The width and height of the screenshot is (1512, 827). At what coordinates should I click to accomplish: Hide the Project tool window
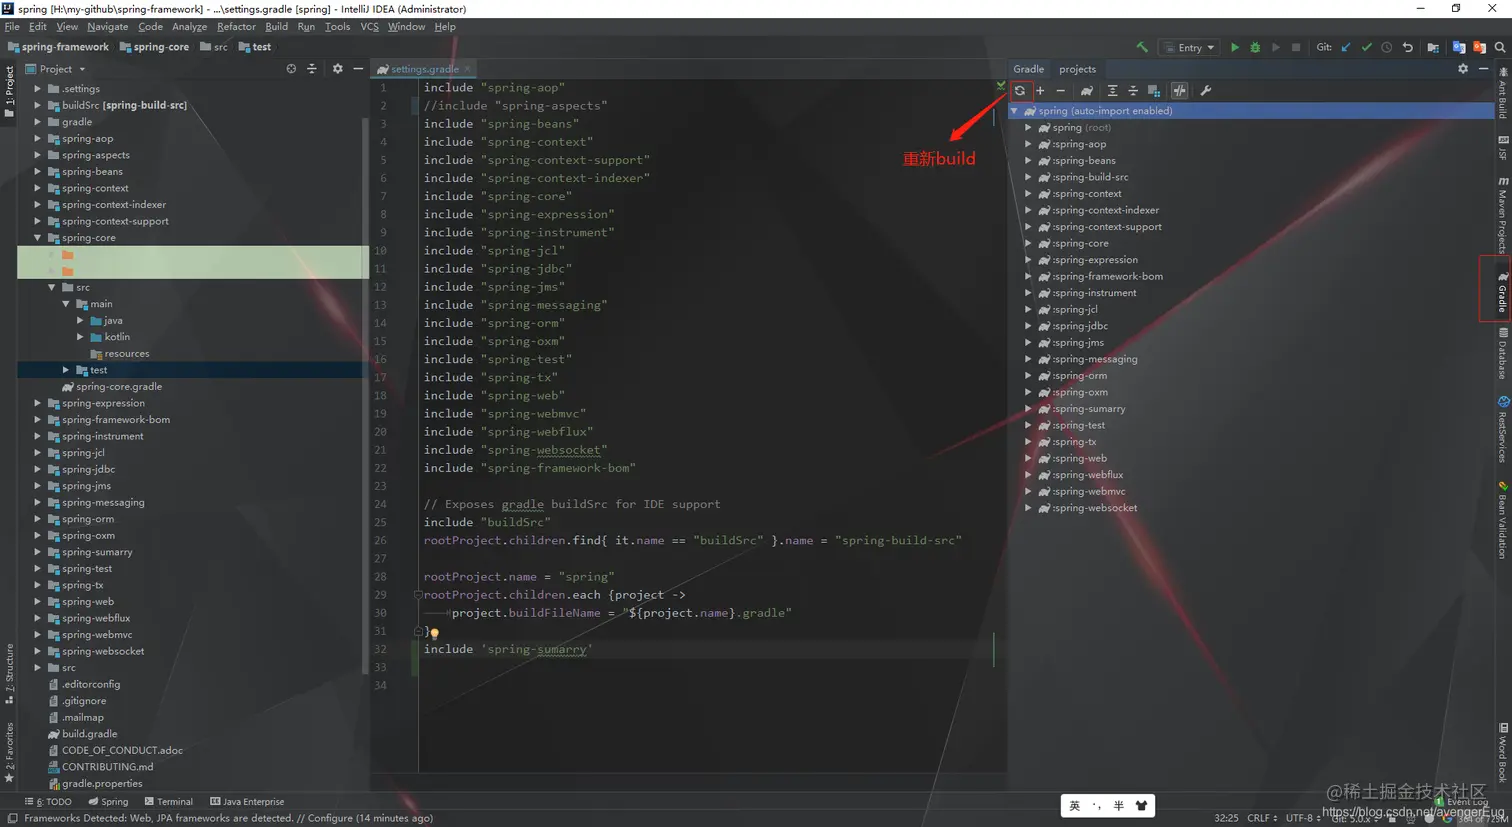tap(358, 69)
